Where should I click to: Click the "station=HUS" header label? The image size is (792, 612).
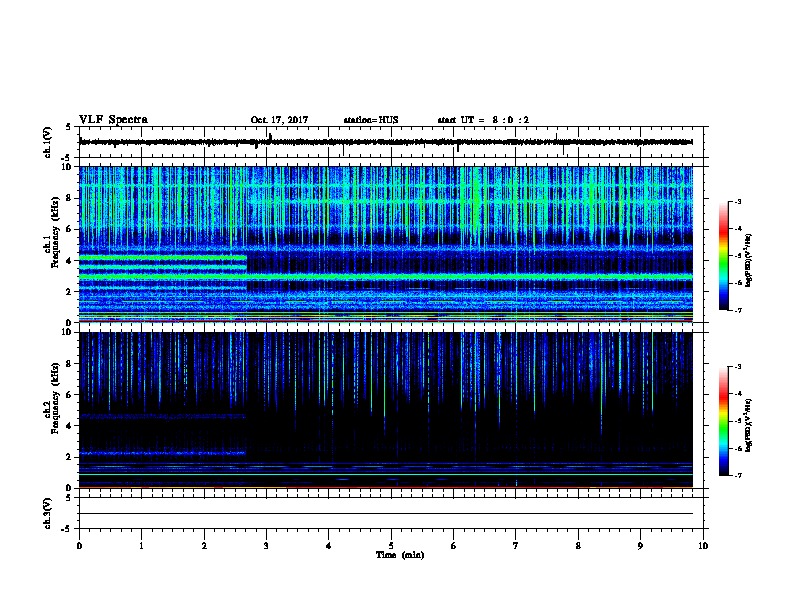371,120
